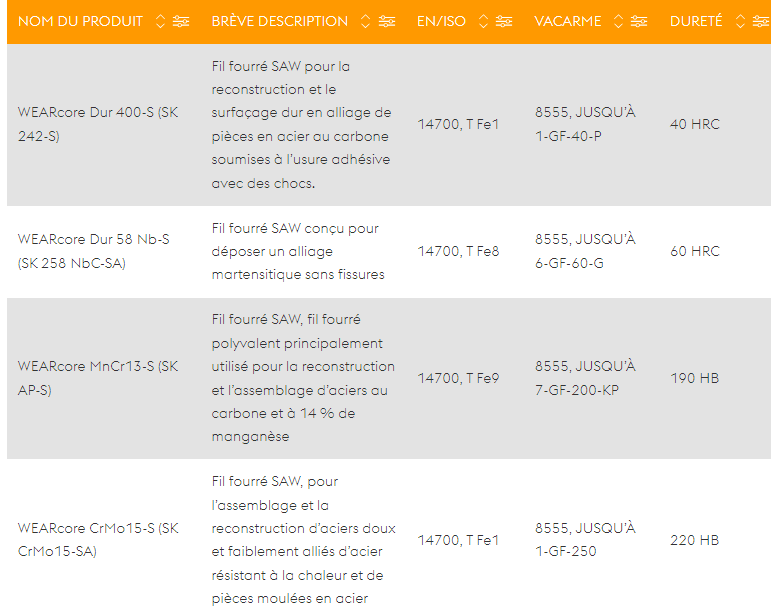This screenshot has height=615, width=771.
Task: Select the 220 HB hardness cell
Action: click(x=694, y=540)
